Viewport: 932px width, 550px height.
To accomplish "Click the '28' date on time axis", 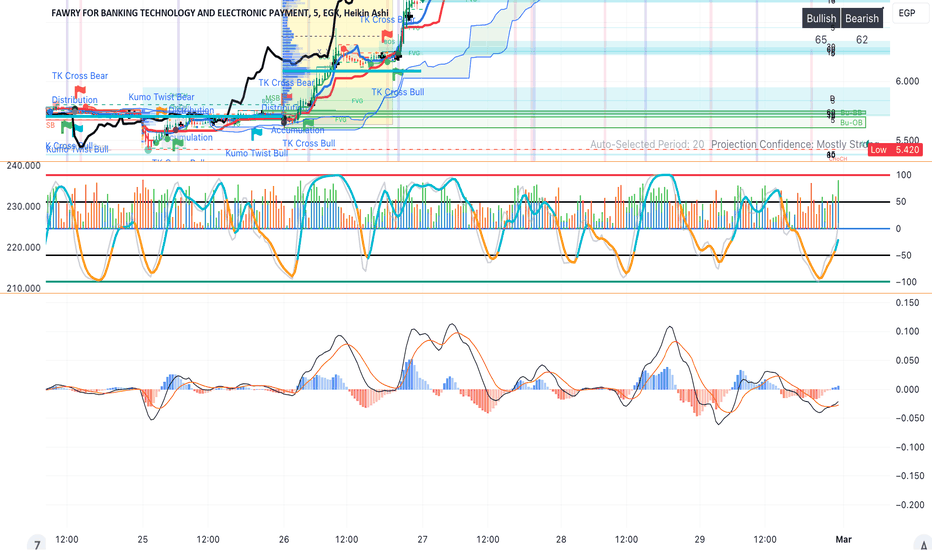I will point(561,539).
